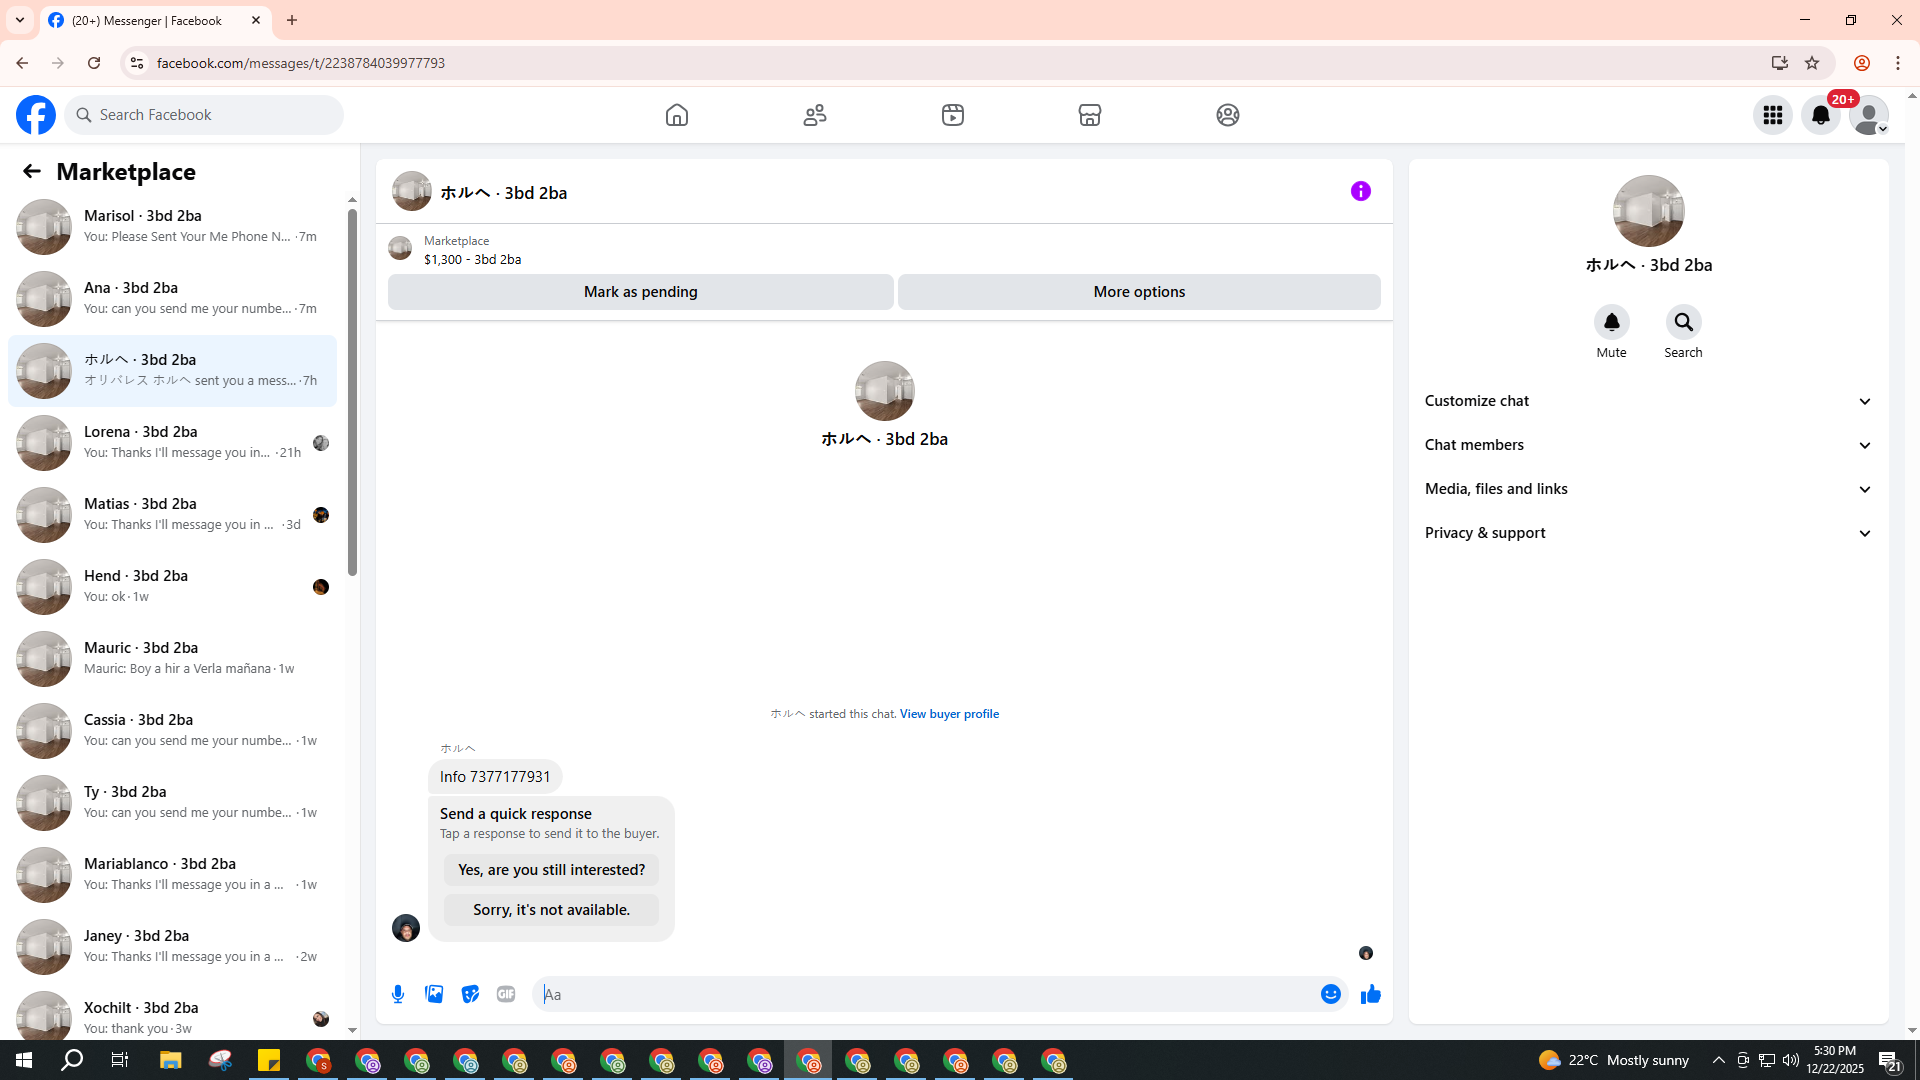Open the notifications bell
This screenshot has width=1920, height=1080.
point(1820,115)
